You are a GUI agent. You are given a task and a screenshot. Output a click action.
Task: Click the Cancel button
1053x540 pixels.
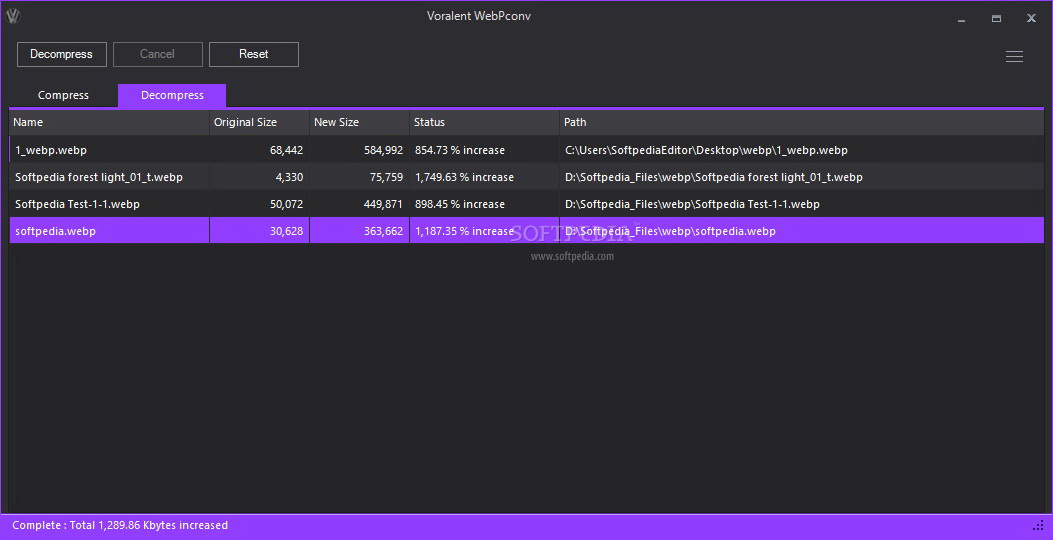click(158, 54)
